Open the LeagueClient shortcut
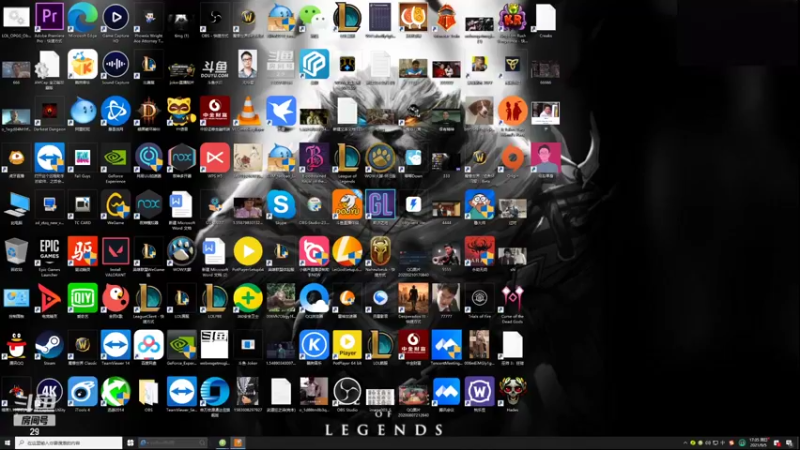 149,298
